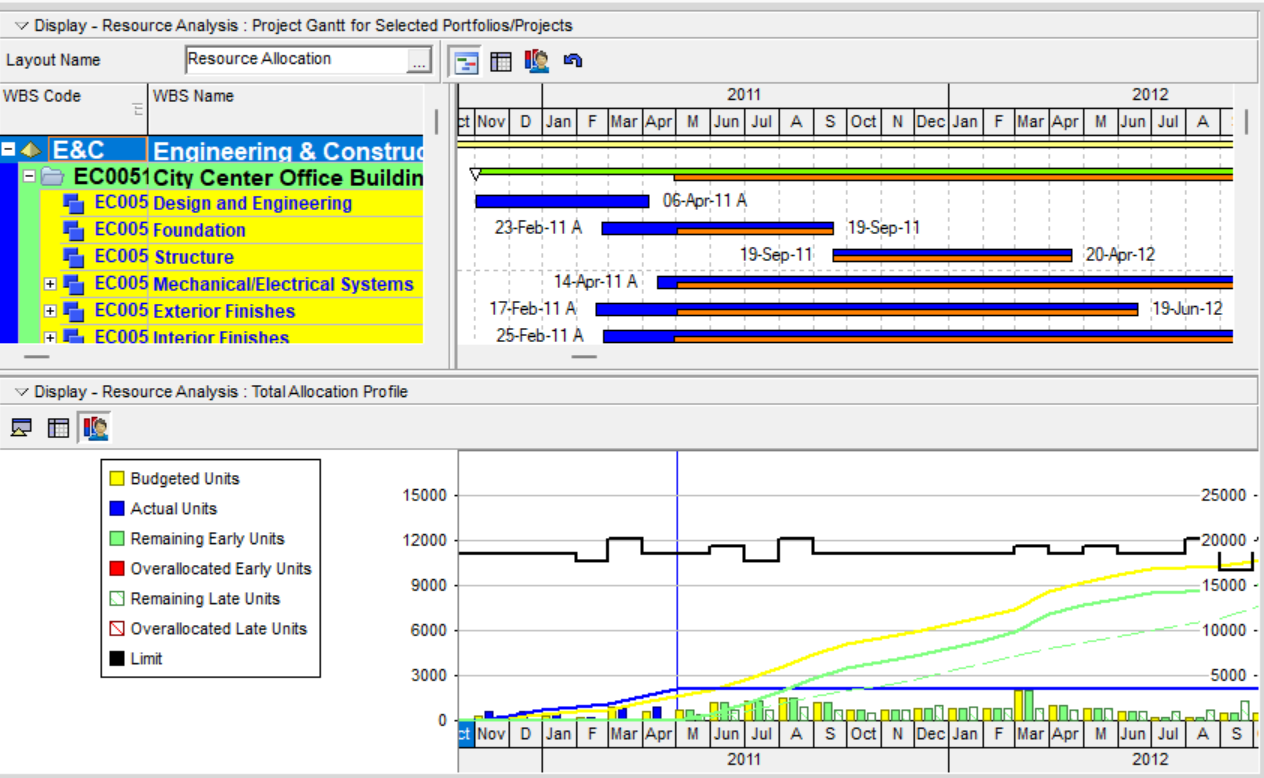Open resource profile view in Project Gantt toolbar

click(x=537, y=62)
